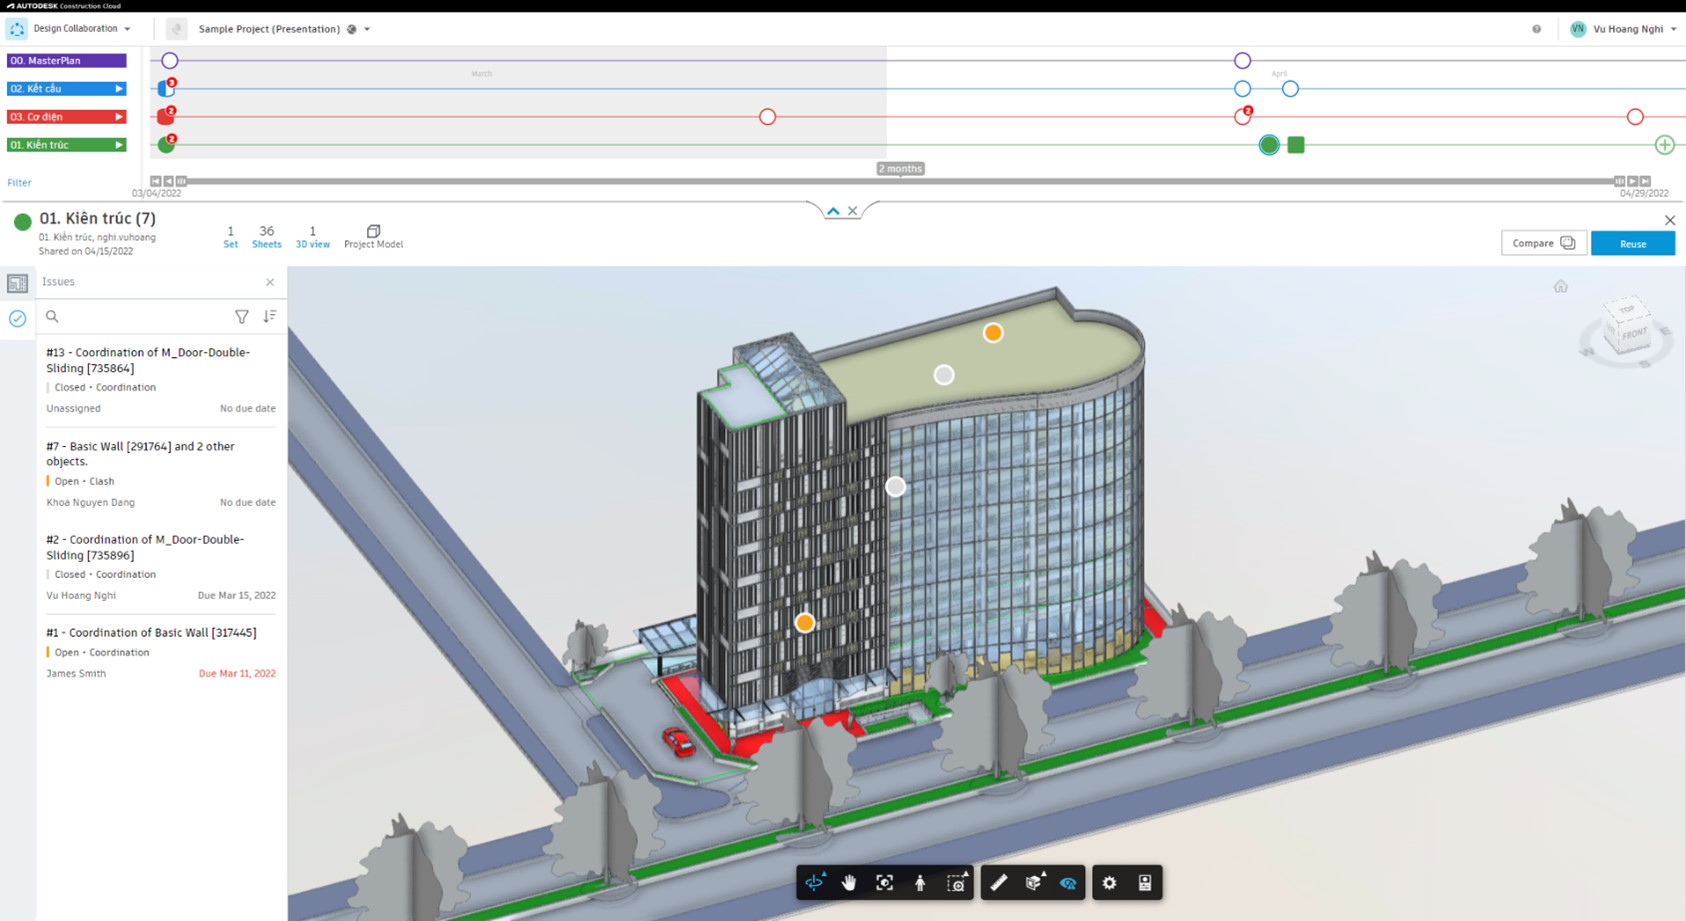
Task: Open the issue filter funnel
Action: click(x=242, y=317)
